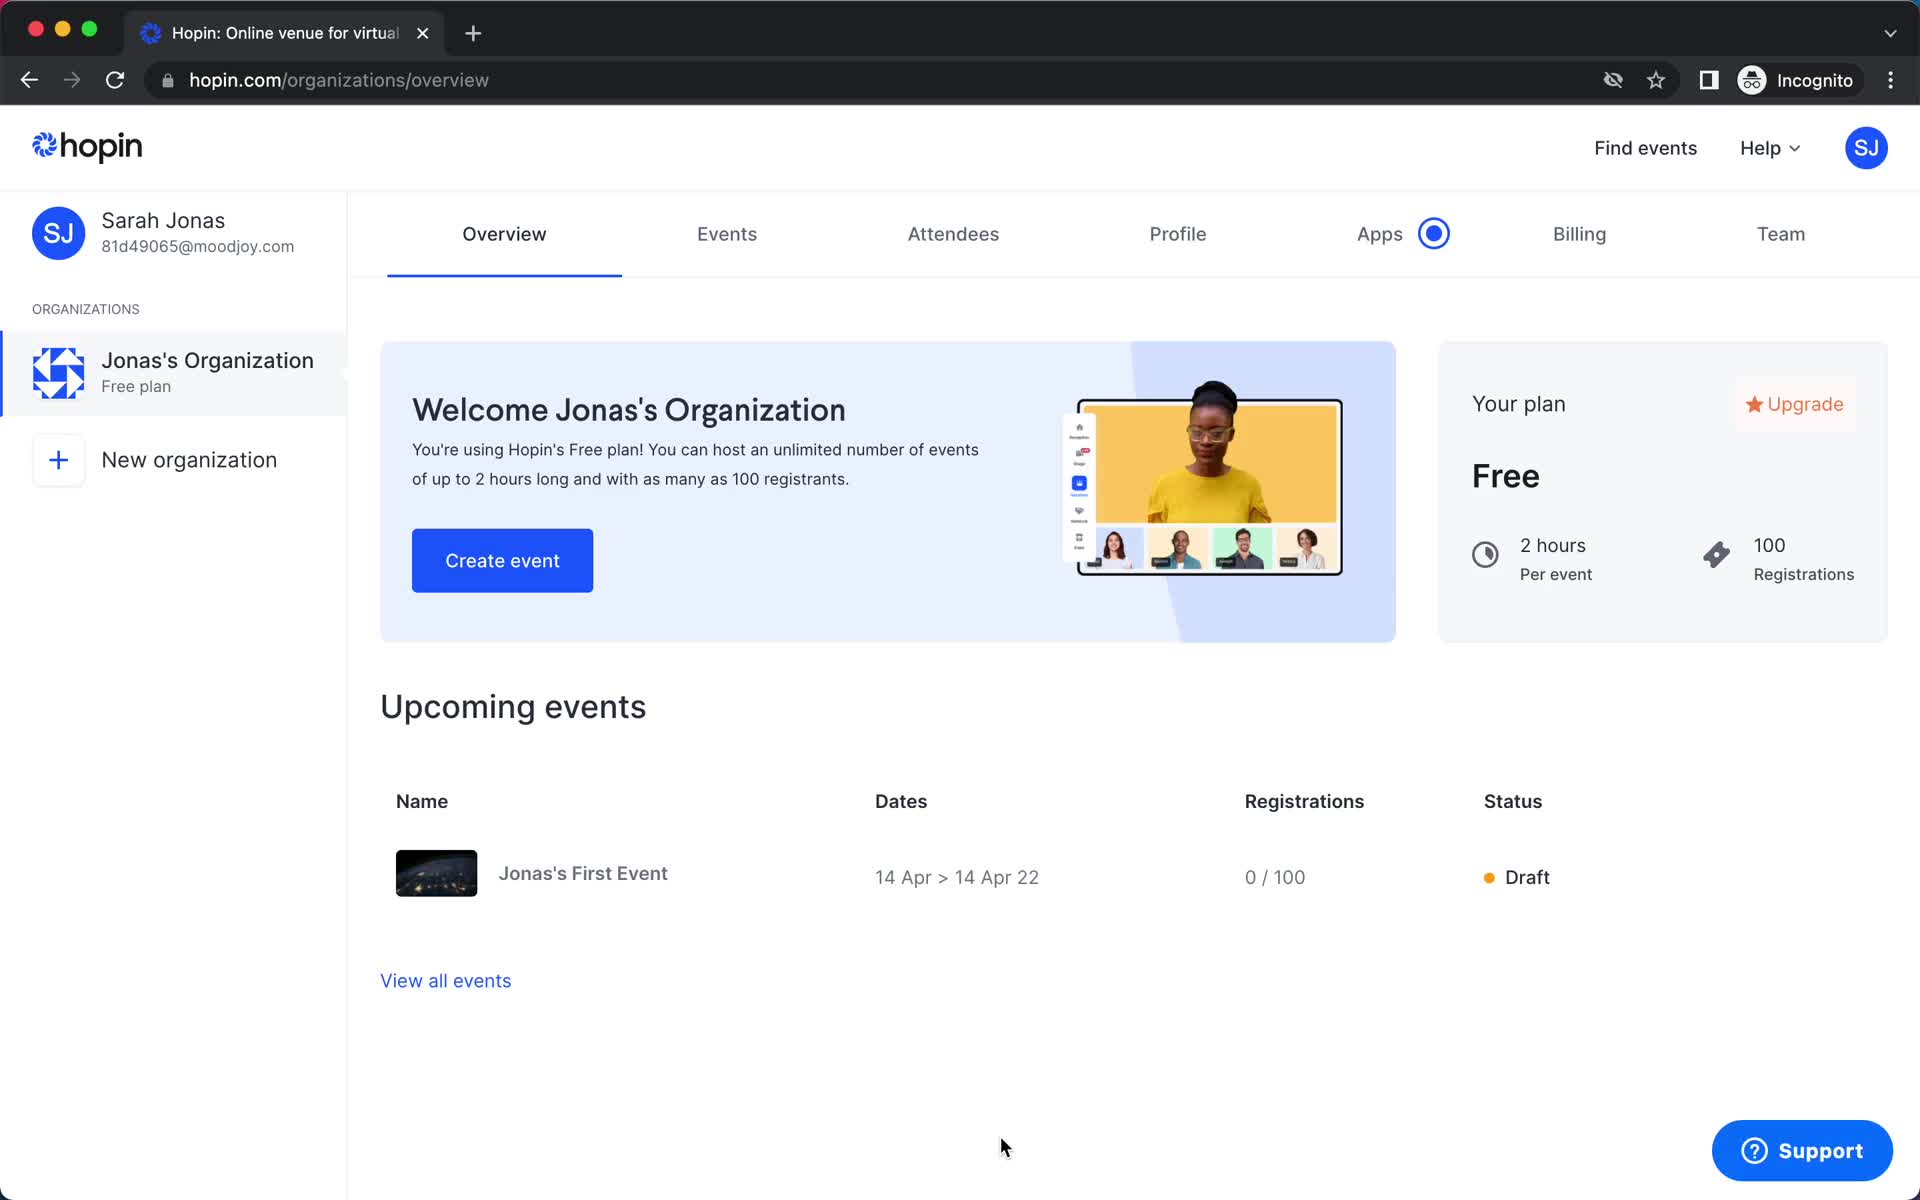
Task: Click the site lock icon
Action: point(168,80)
